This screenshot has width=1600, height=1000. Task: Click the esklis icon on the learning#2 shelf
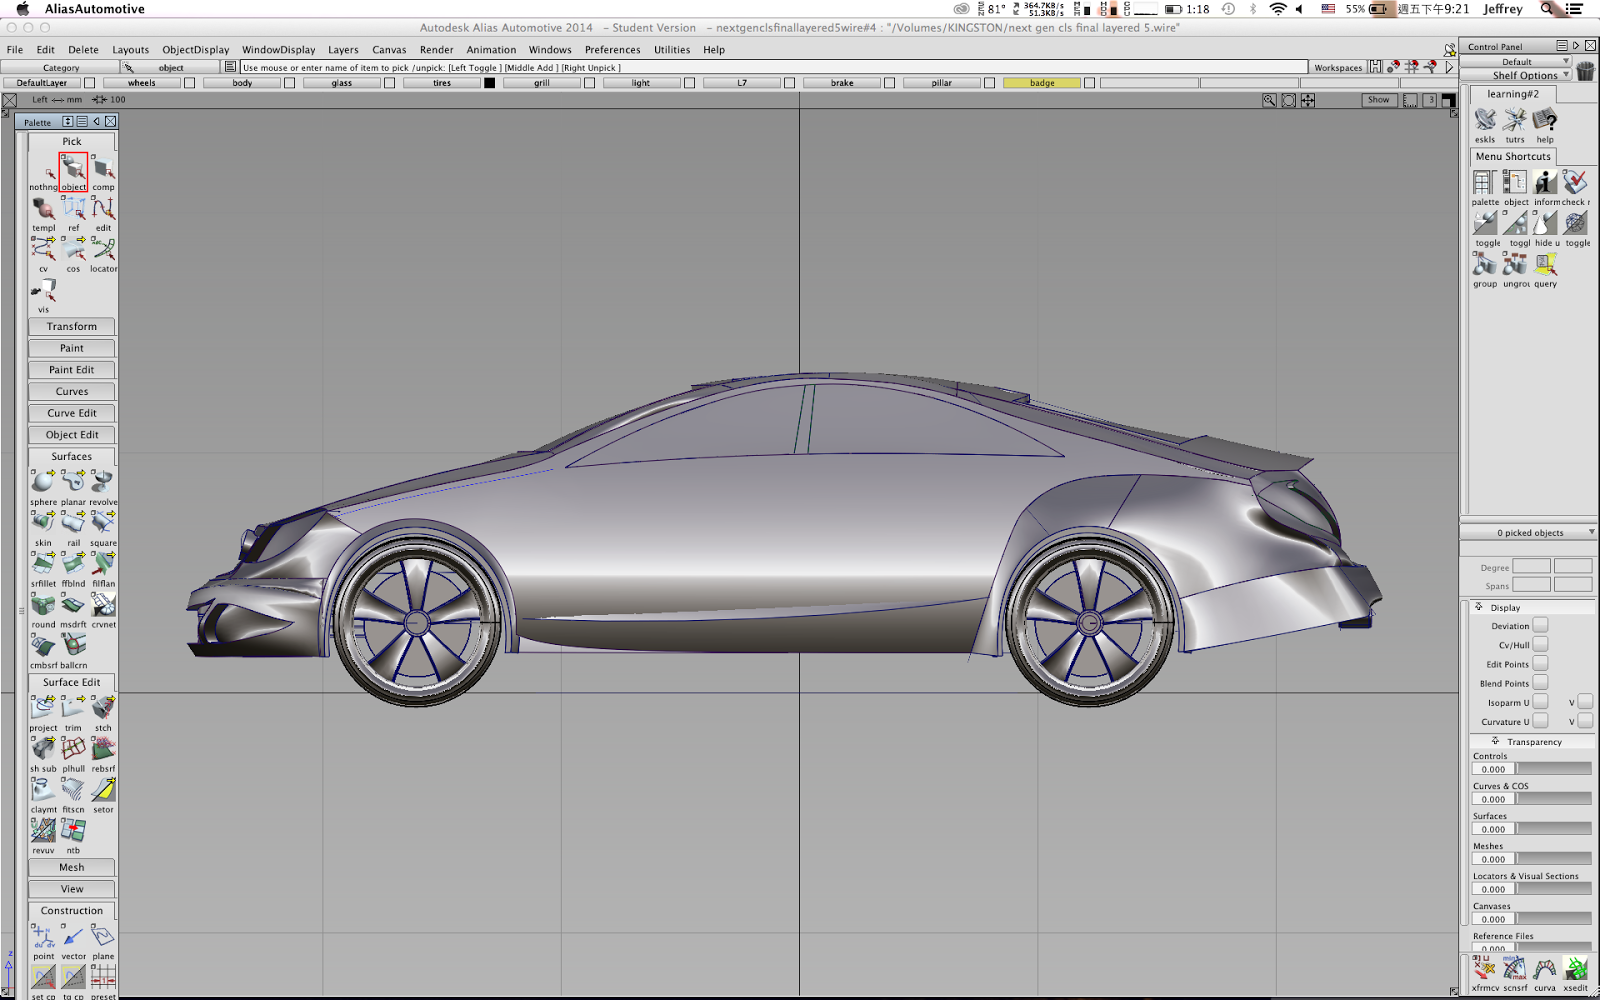coord(1484,120)
